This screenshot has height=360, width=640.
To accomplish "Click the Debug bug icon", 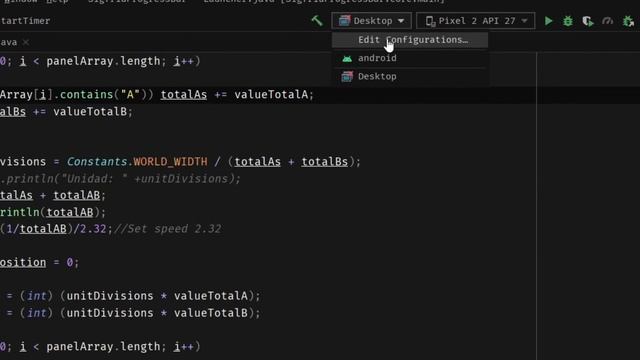I will [568, 21].
